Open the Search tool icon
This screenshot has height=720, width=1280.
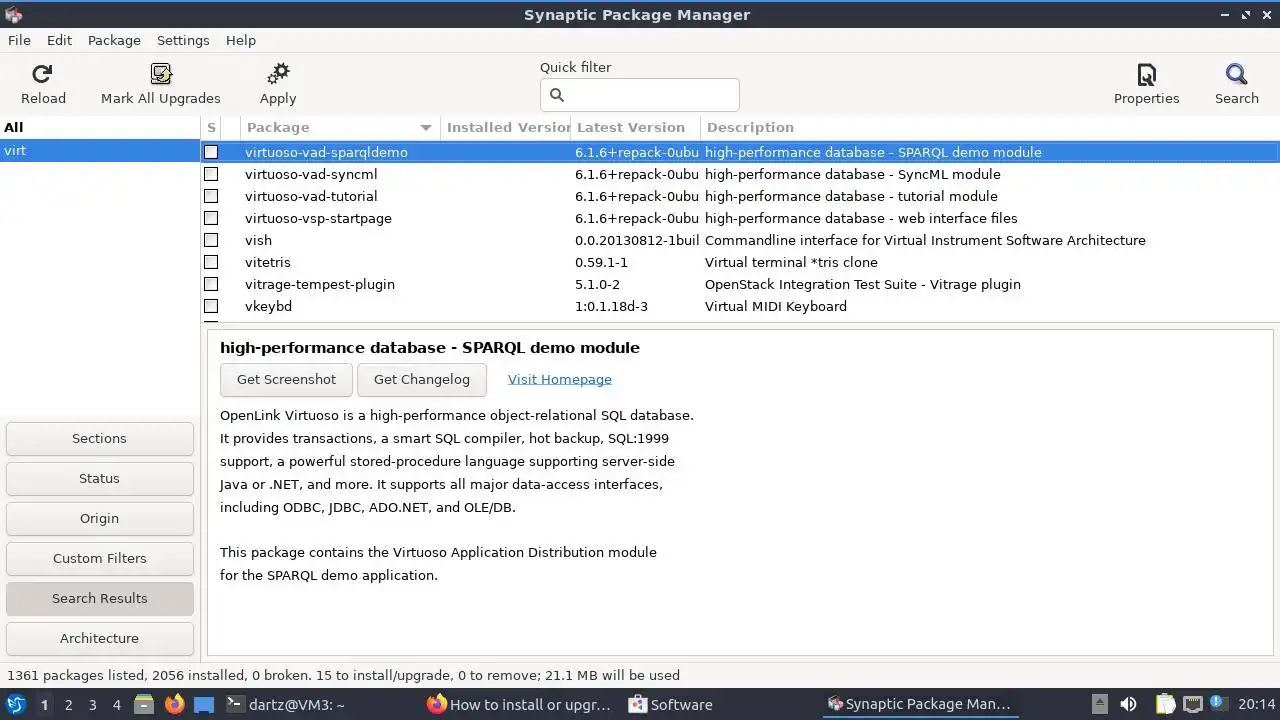click(x=1237, y=74)
